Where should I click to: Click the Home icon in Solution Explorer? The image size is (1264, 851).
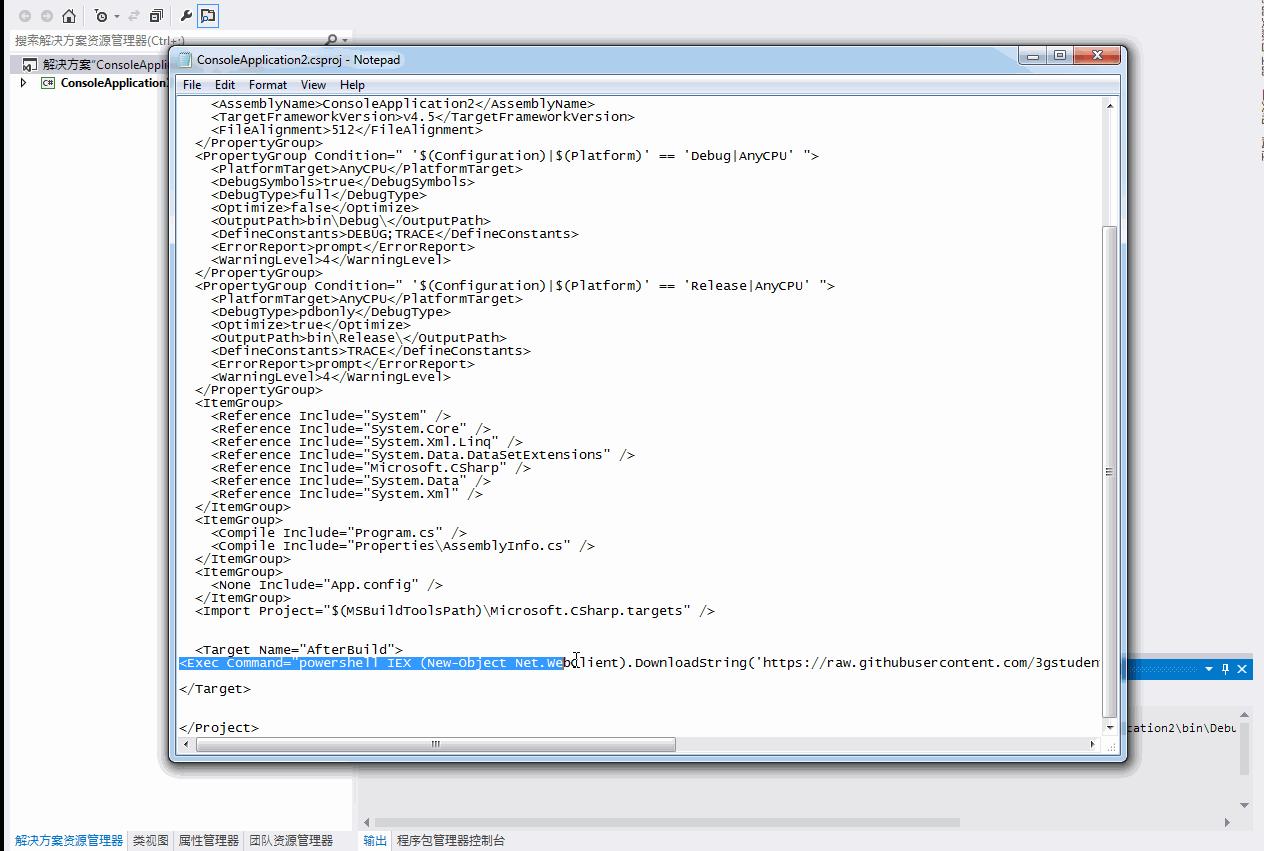click(68, 16)
